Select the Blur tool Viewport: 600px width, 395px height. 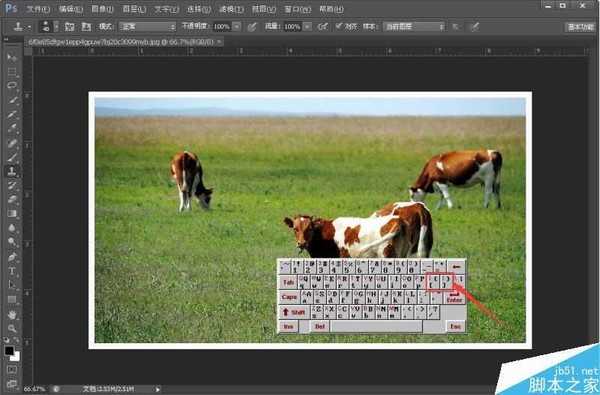pos(12,228)
